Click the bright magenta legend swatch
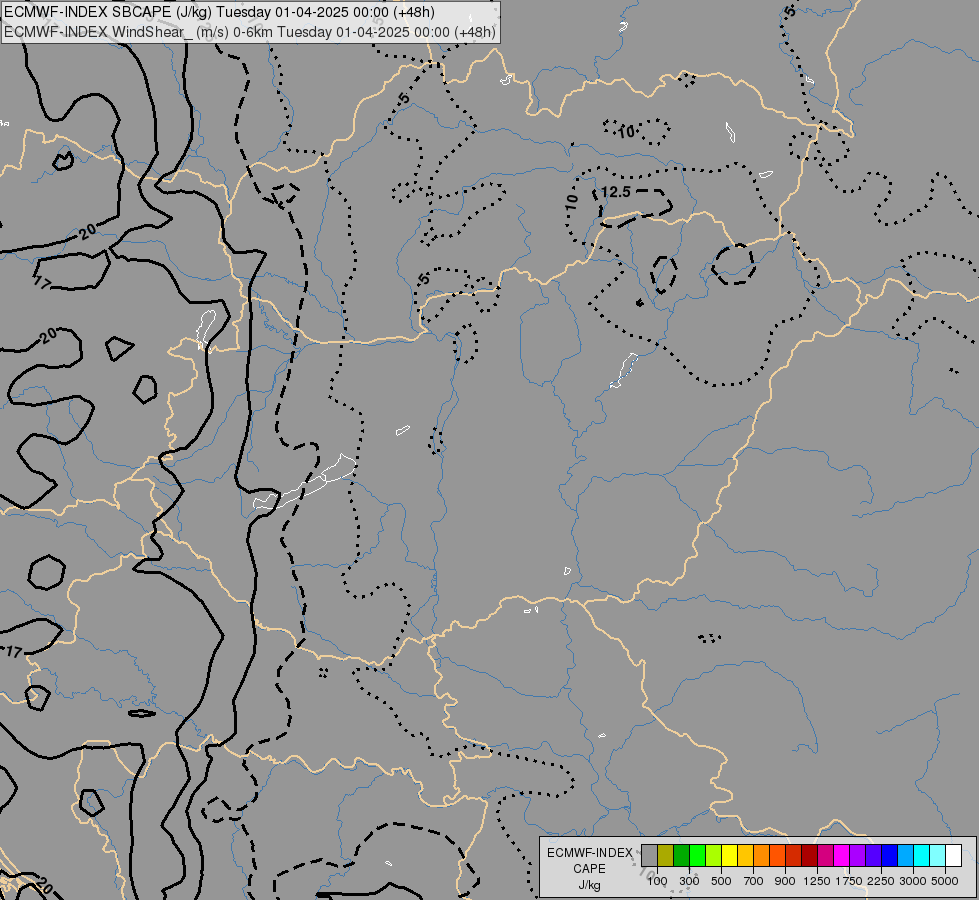This screenshot has width=979, height=900. 842,855
